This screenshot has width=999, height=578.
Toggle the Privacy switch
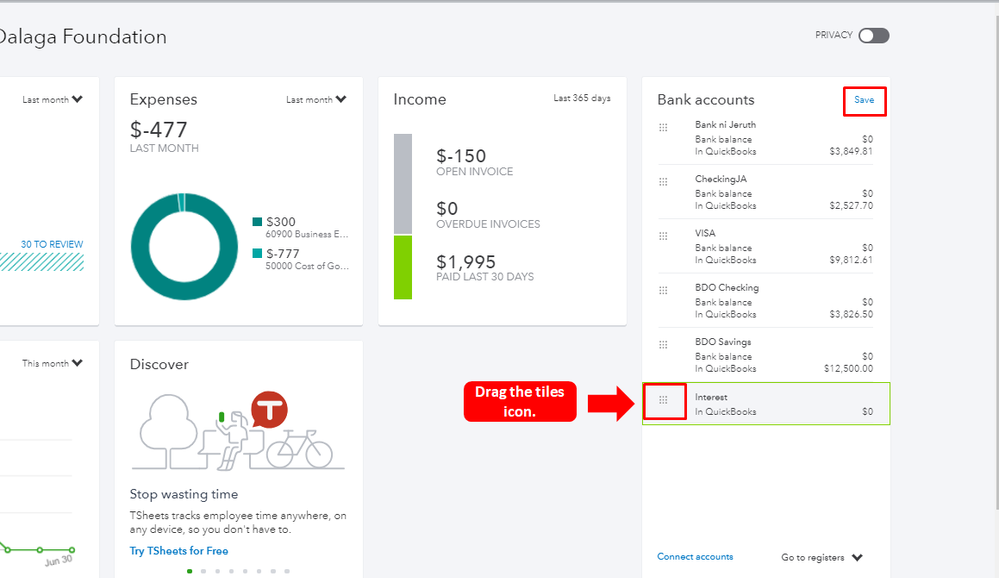coord(873,36)
